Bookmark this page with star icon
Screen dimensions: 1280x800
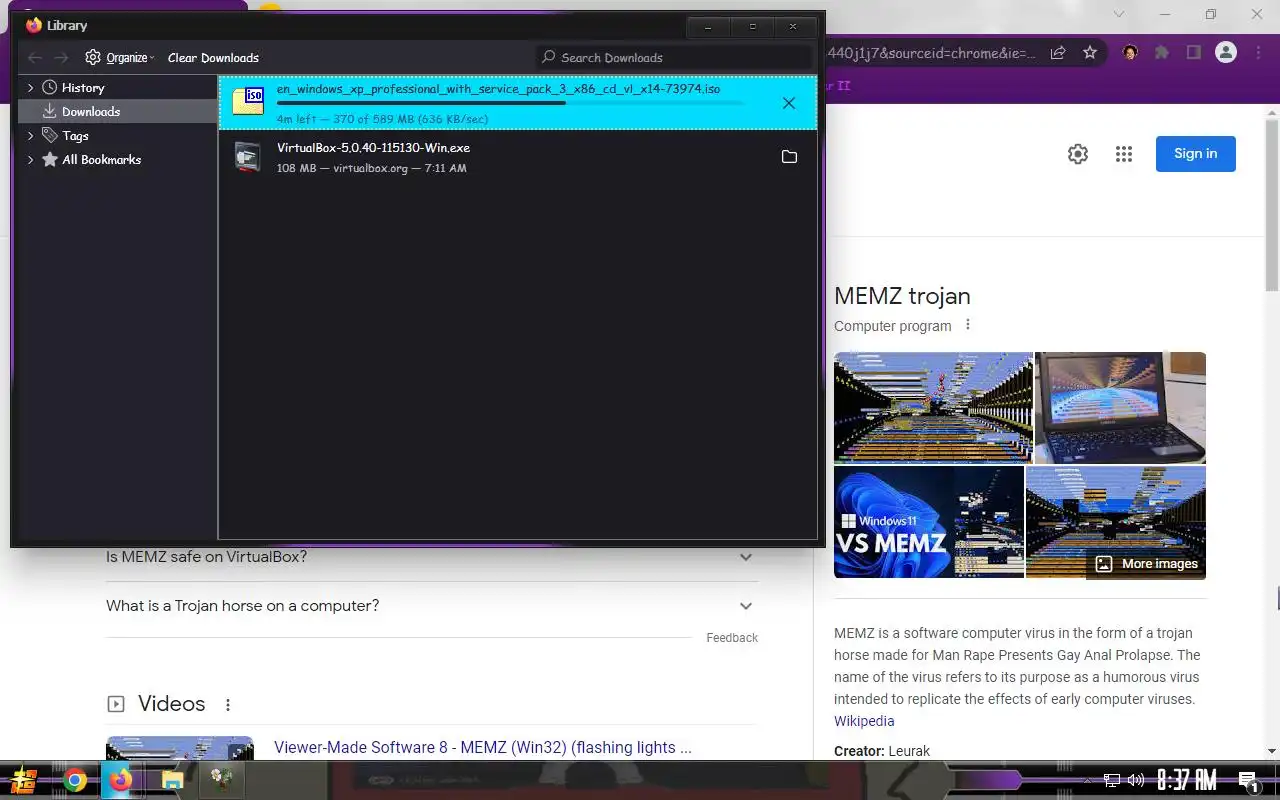click(x=1090, y=52)
